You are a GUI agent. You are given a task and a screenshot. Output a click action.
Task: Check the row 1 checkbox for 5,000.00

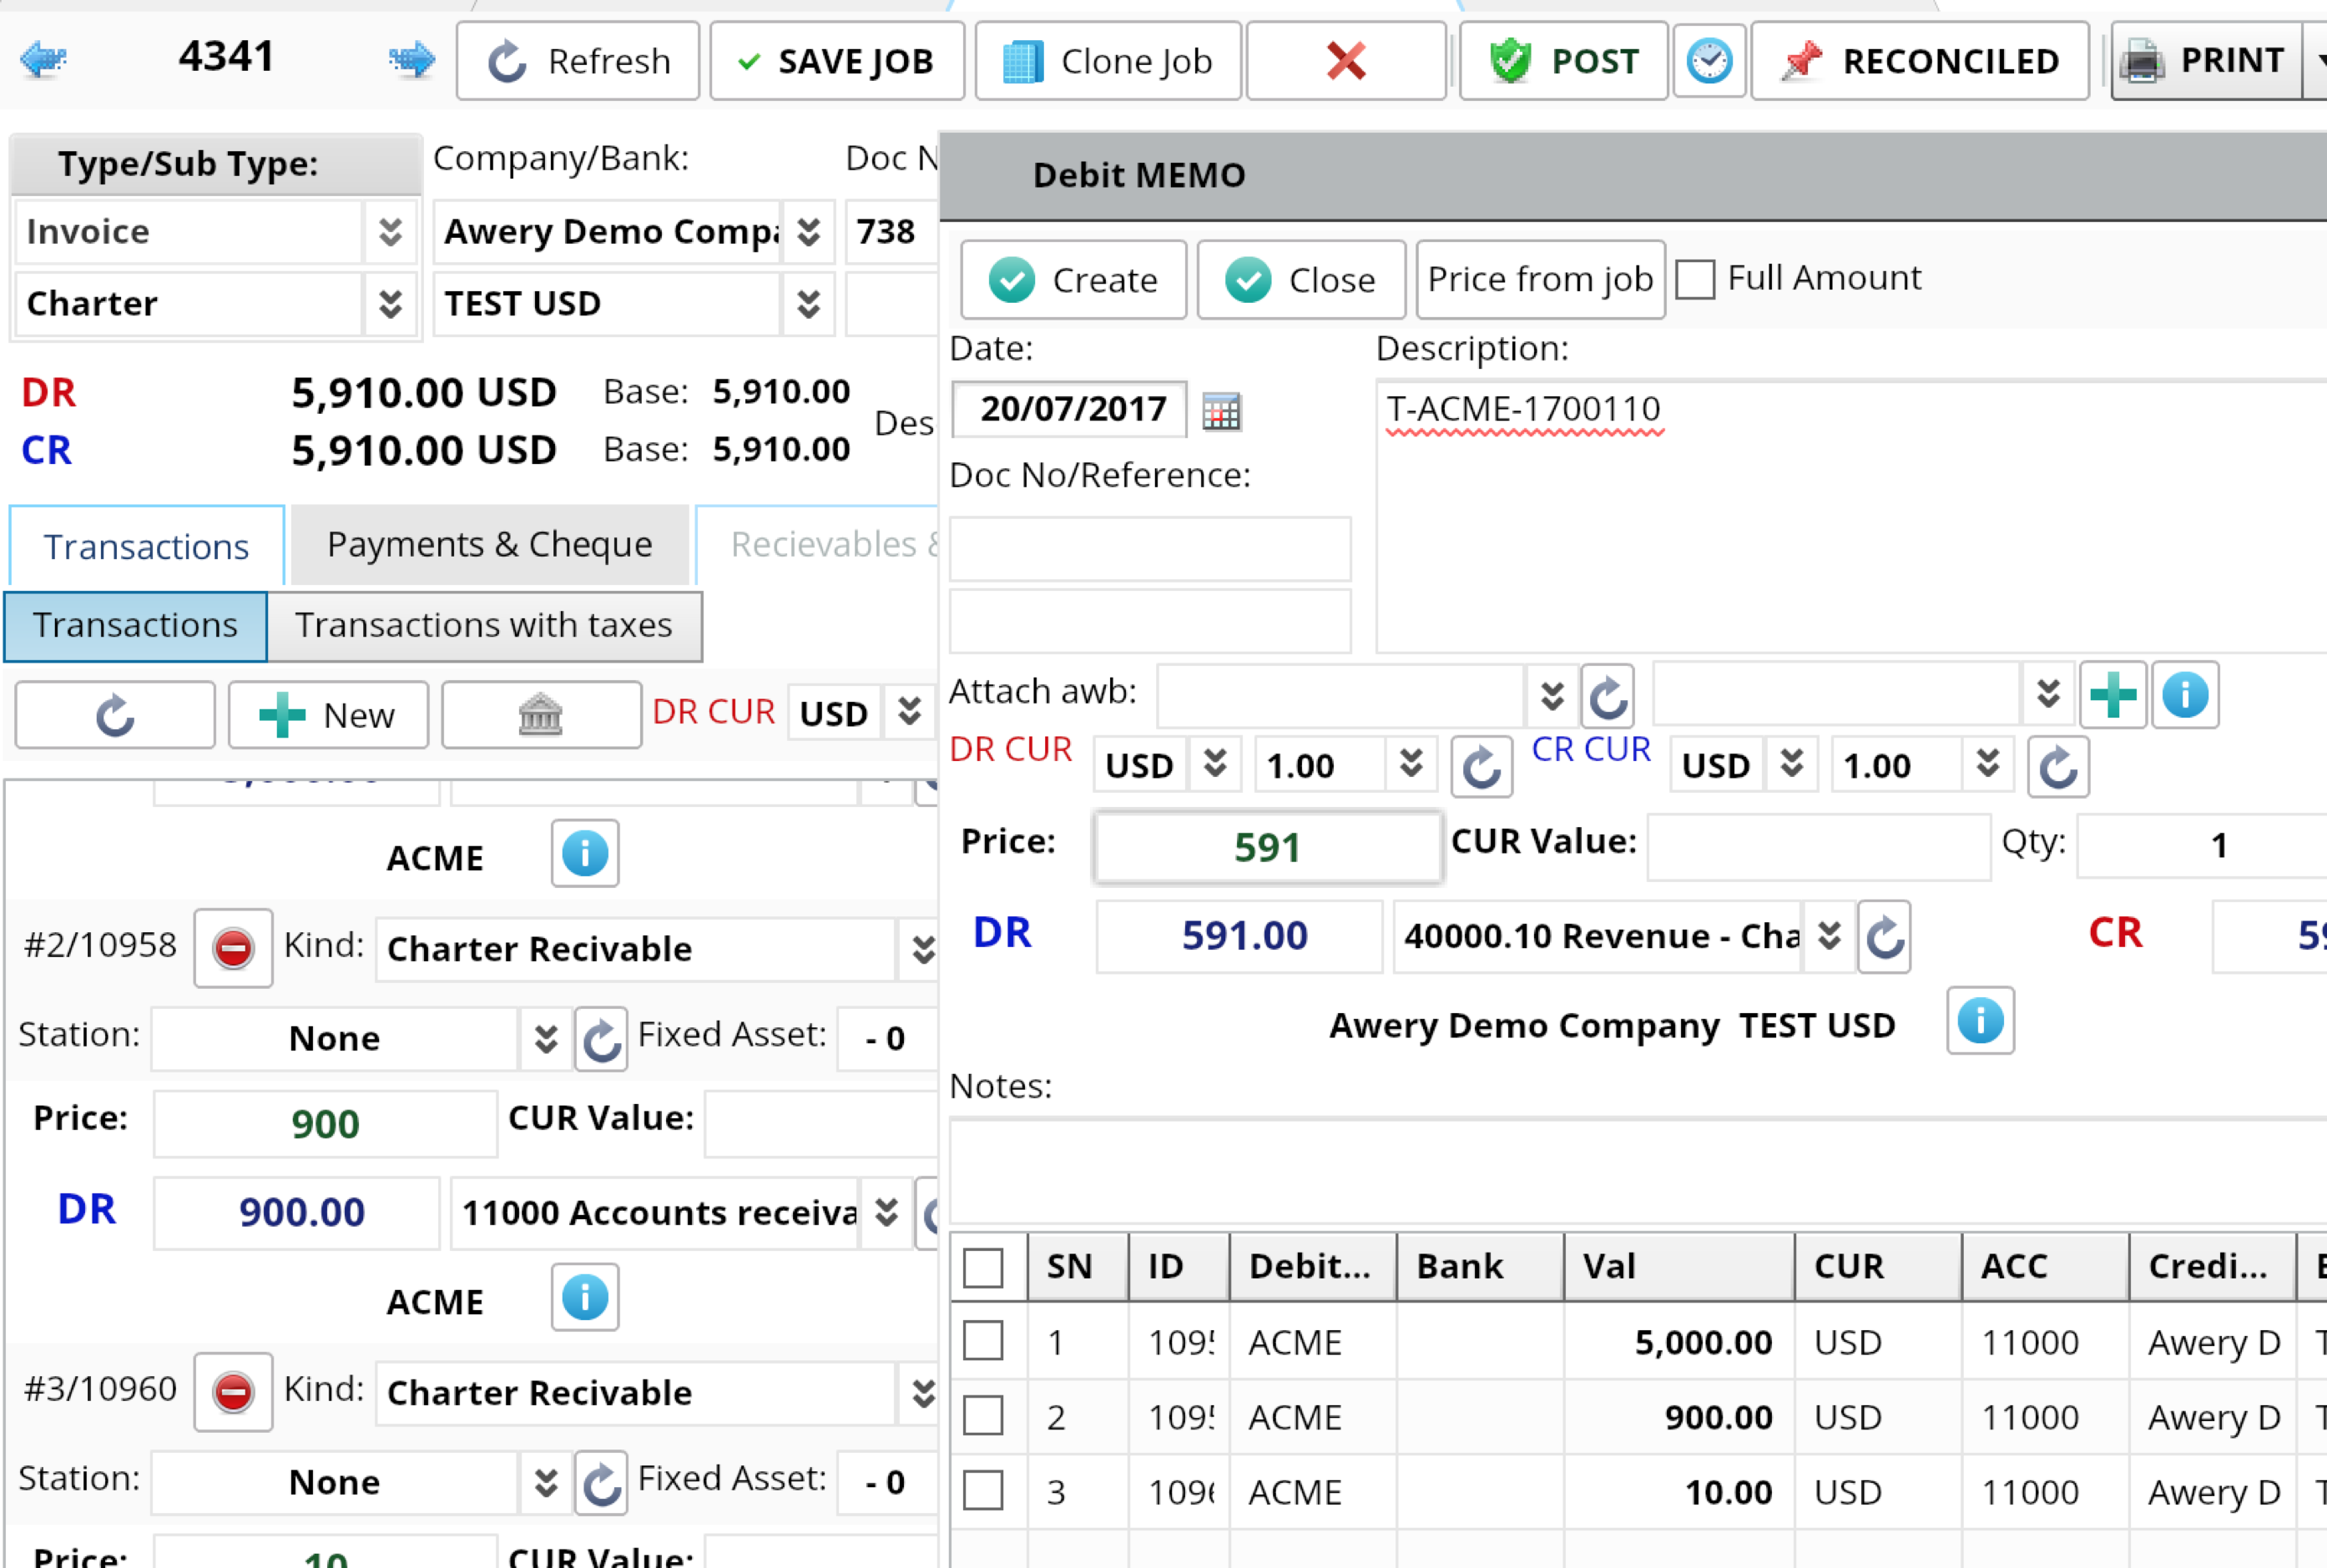click(x=983, y=1341)
